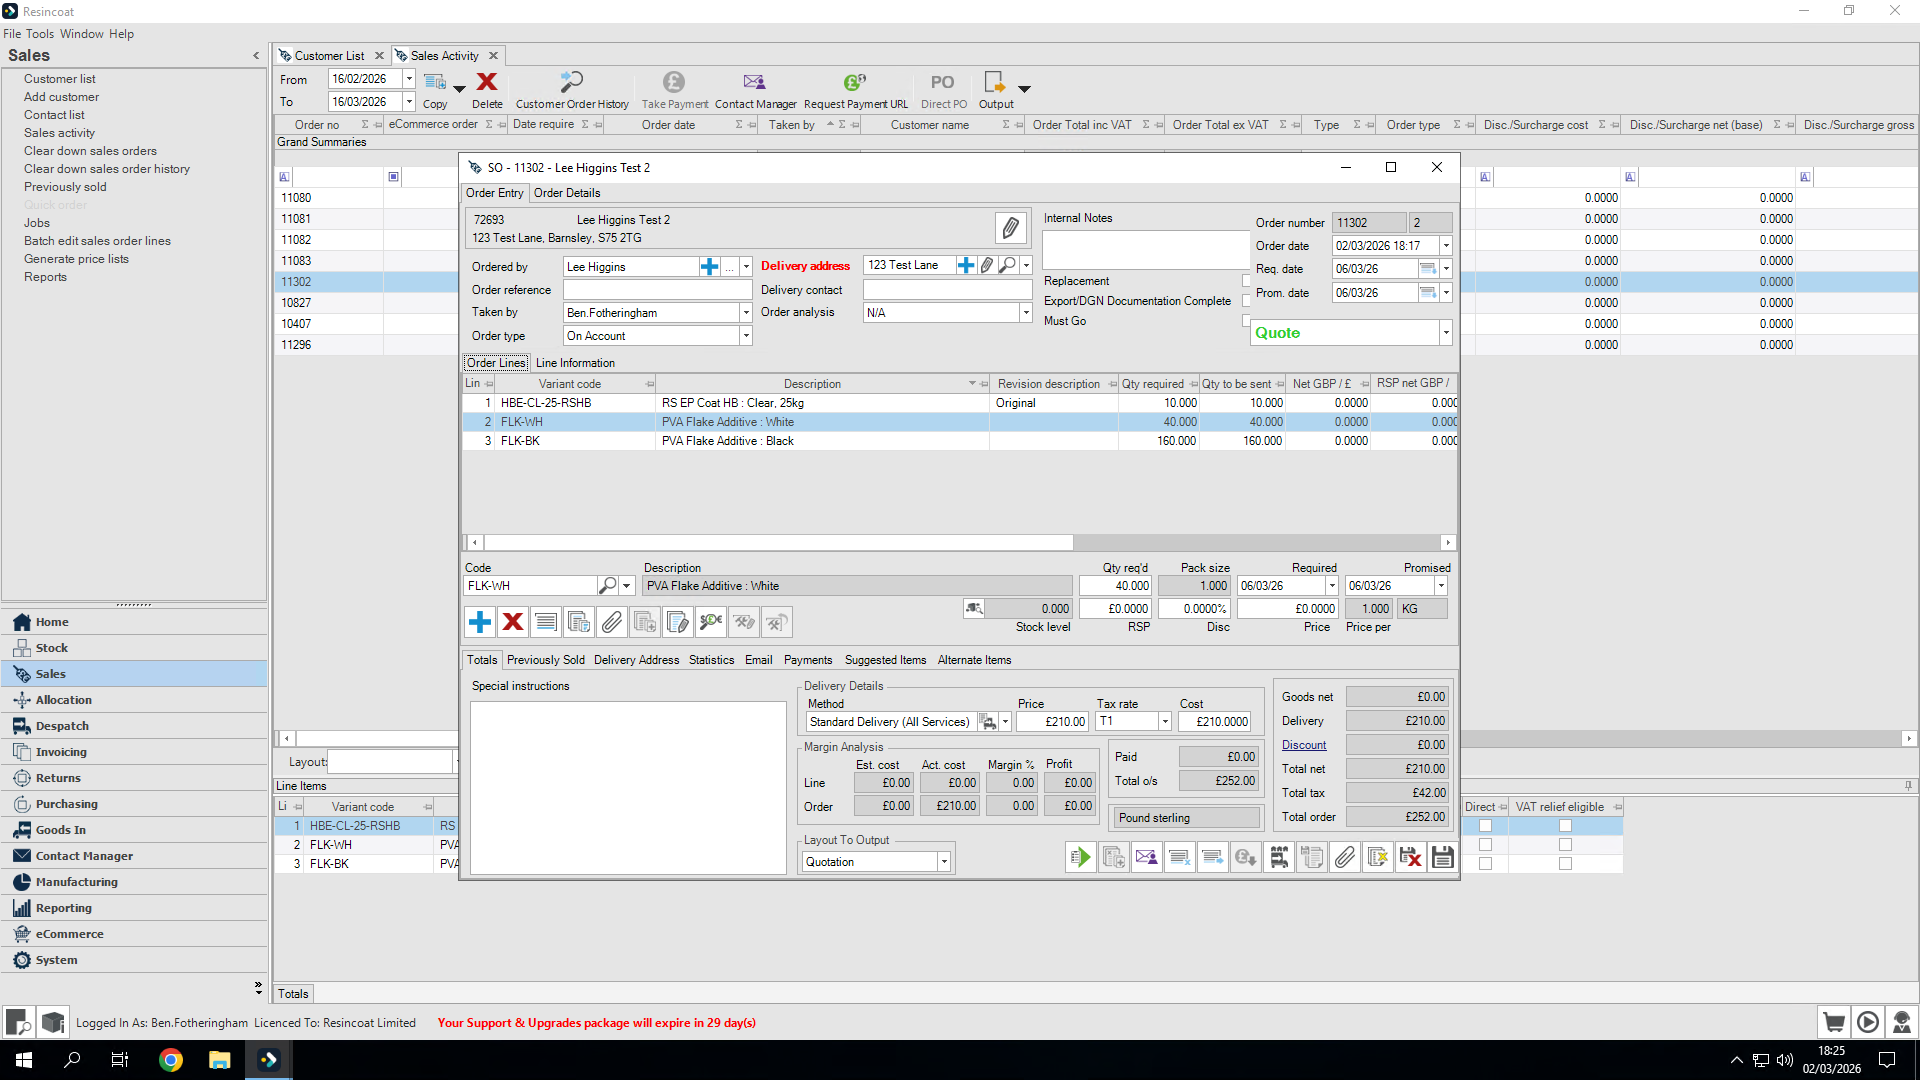This screenshot has height=1080, width=1920.
Task: Click the currency price lookup magnifier icon
Action: tap(711, 622)
